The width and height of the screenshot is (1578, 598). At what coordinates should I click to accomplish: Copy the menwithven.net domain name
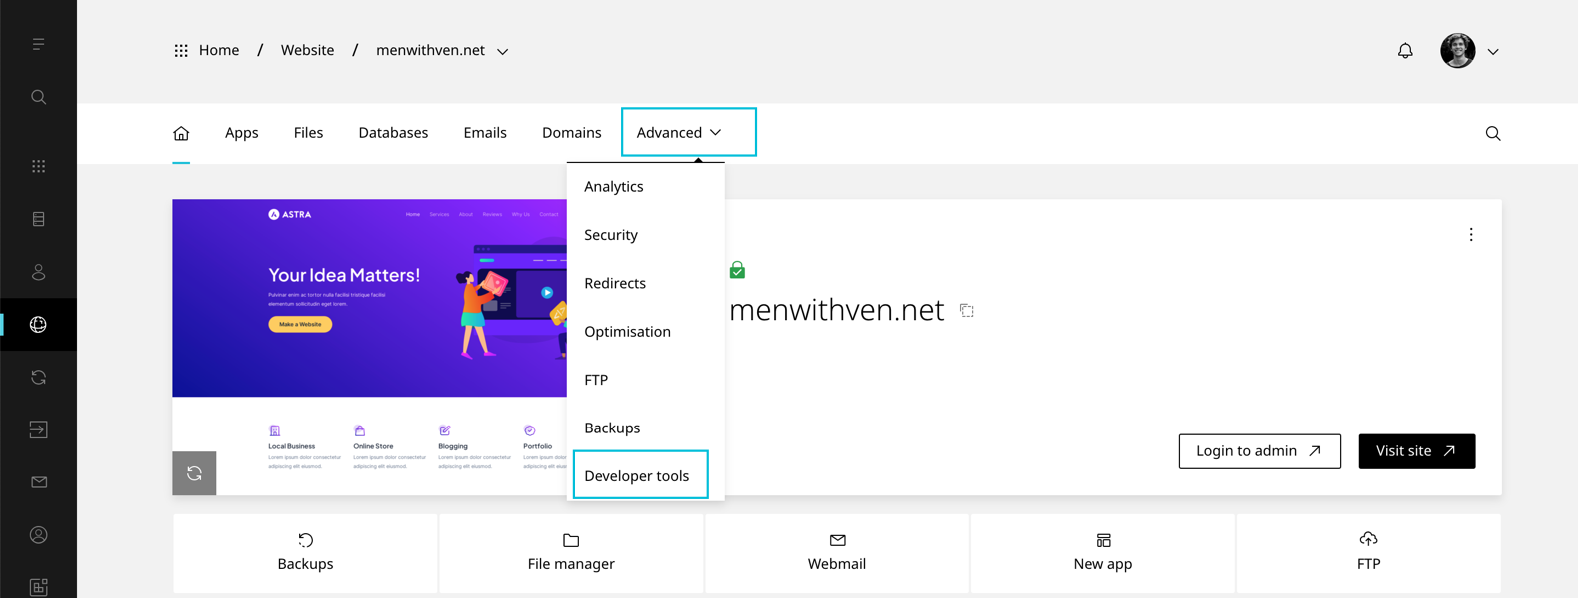point(967,311)
